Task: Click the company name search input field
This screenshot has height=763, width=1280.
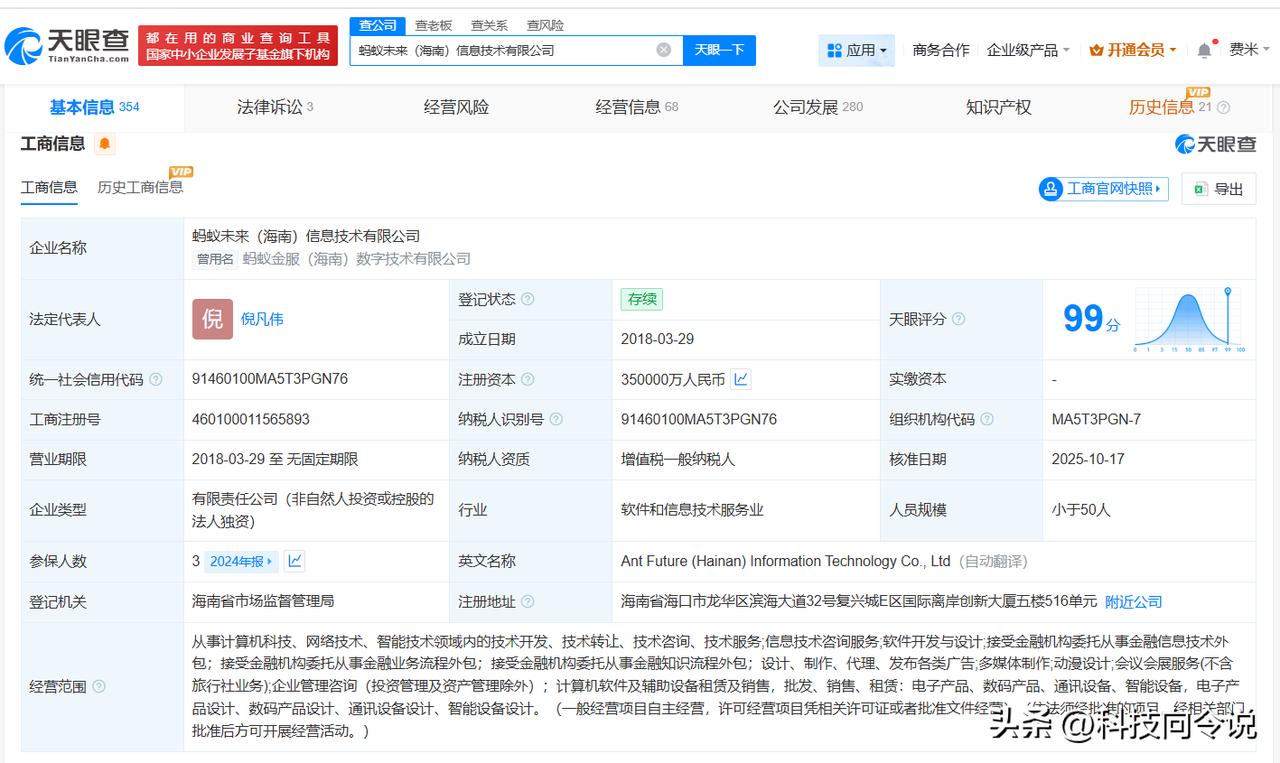Action: 500,50
